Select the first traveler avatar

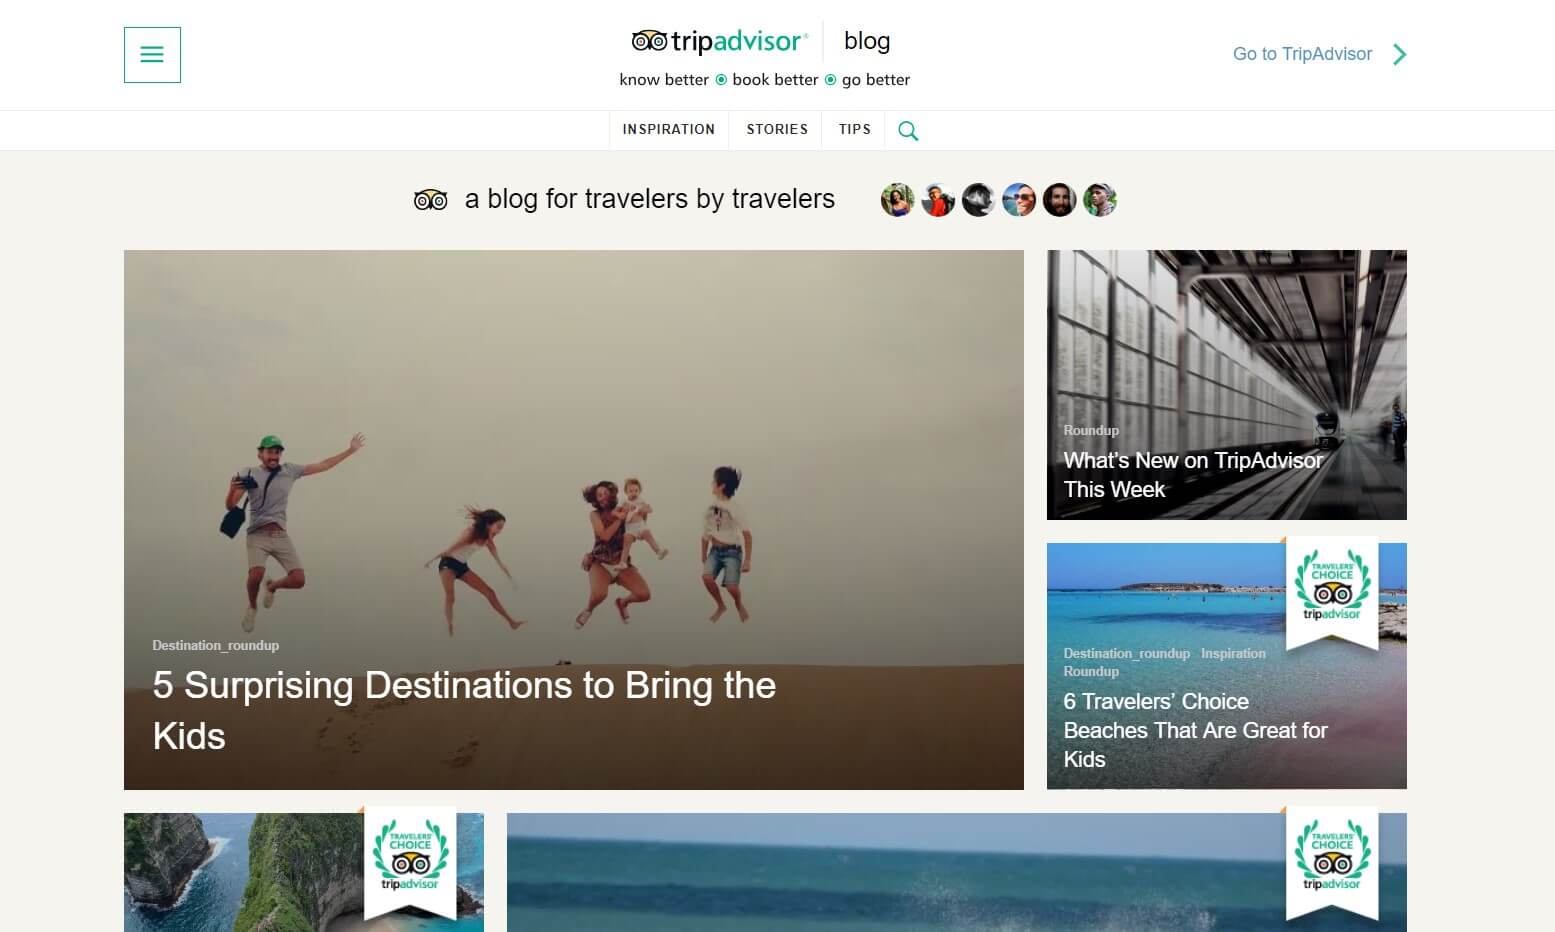pos(897,200)
